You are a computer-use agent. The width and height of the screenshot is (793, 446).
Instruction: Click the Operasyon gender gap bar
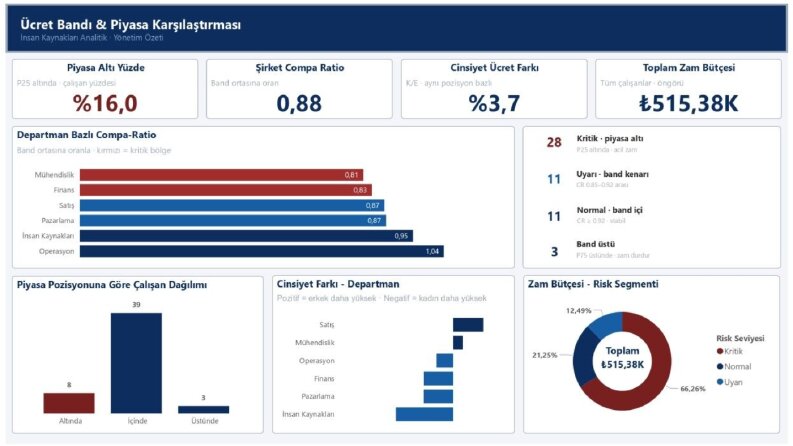(x=445, y=361)
